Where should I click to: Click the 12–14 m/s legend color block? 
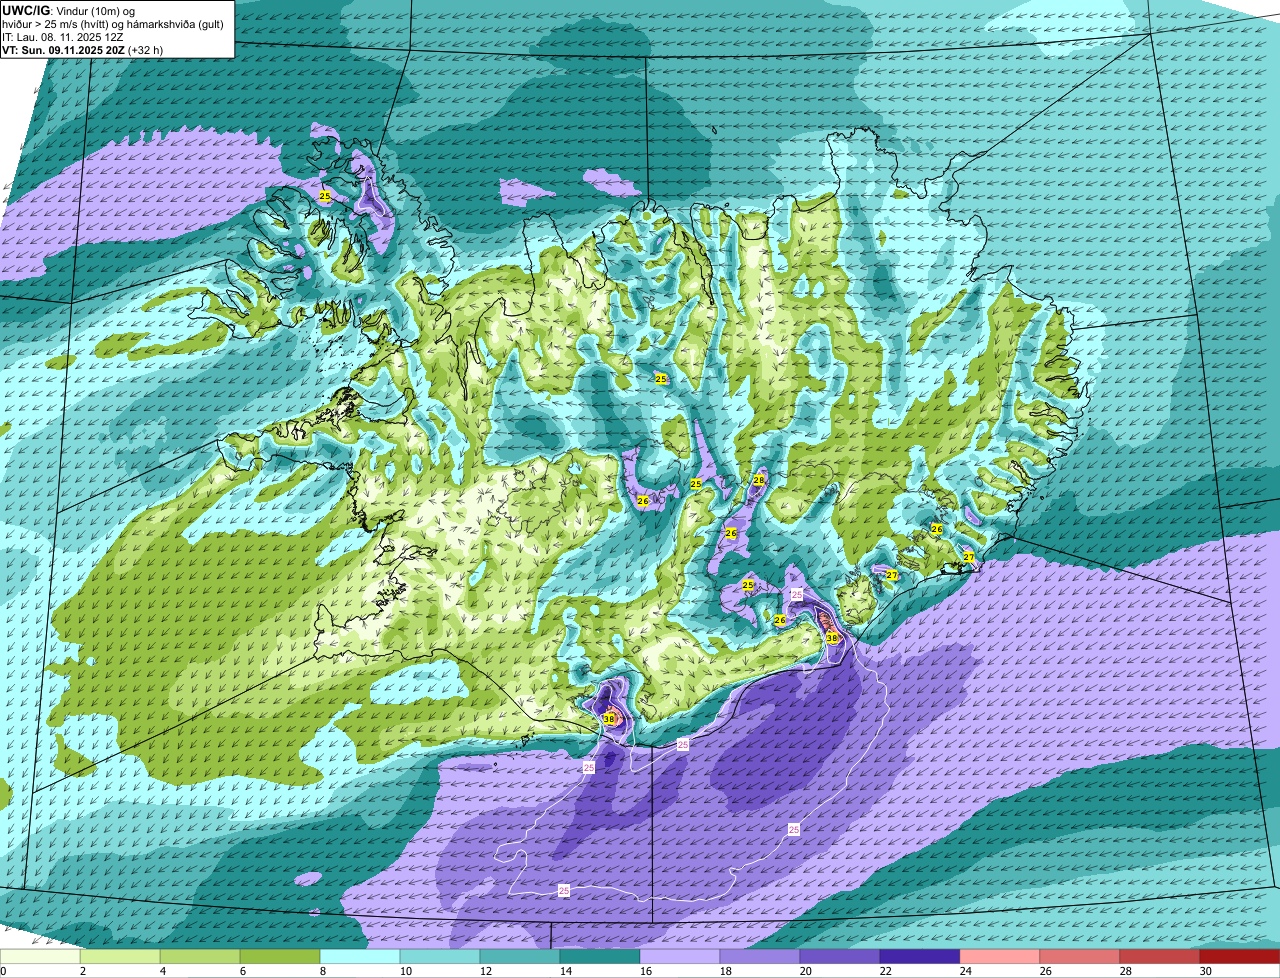click(520, 956)
